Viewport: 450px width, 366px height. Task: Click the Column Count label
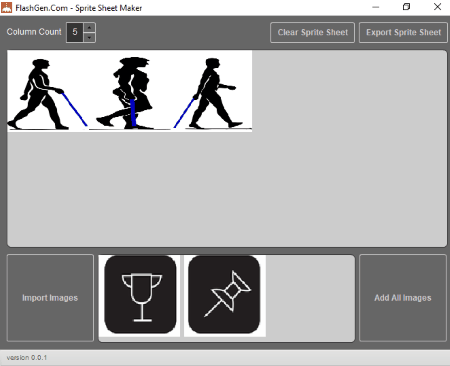34,32
